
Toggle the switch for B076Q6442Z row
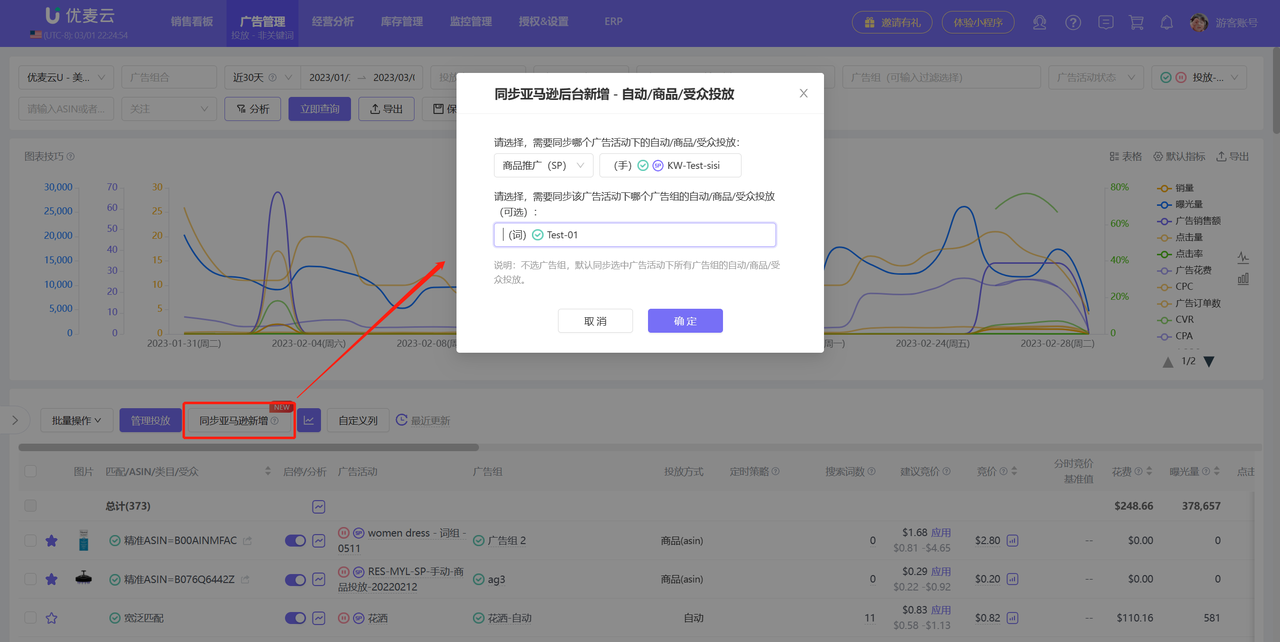(295, 580)
